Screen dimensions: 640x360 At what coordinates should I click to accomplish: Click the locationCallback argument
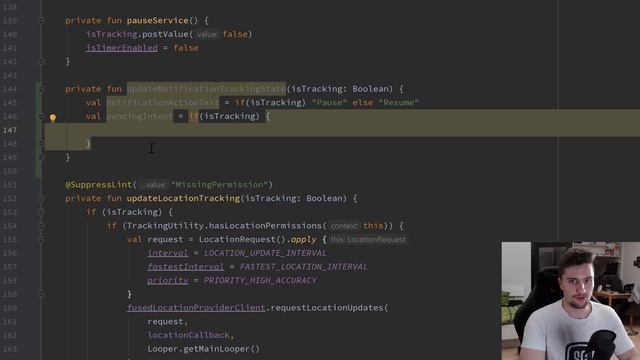(x=188, y=335)
